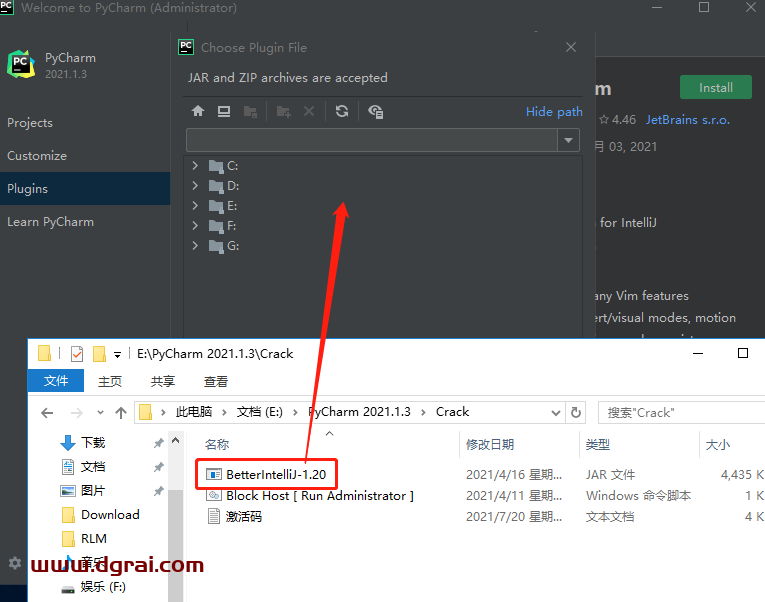
Task: Click the green Install button
Action: [716, 87]
